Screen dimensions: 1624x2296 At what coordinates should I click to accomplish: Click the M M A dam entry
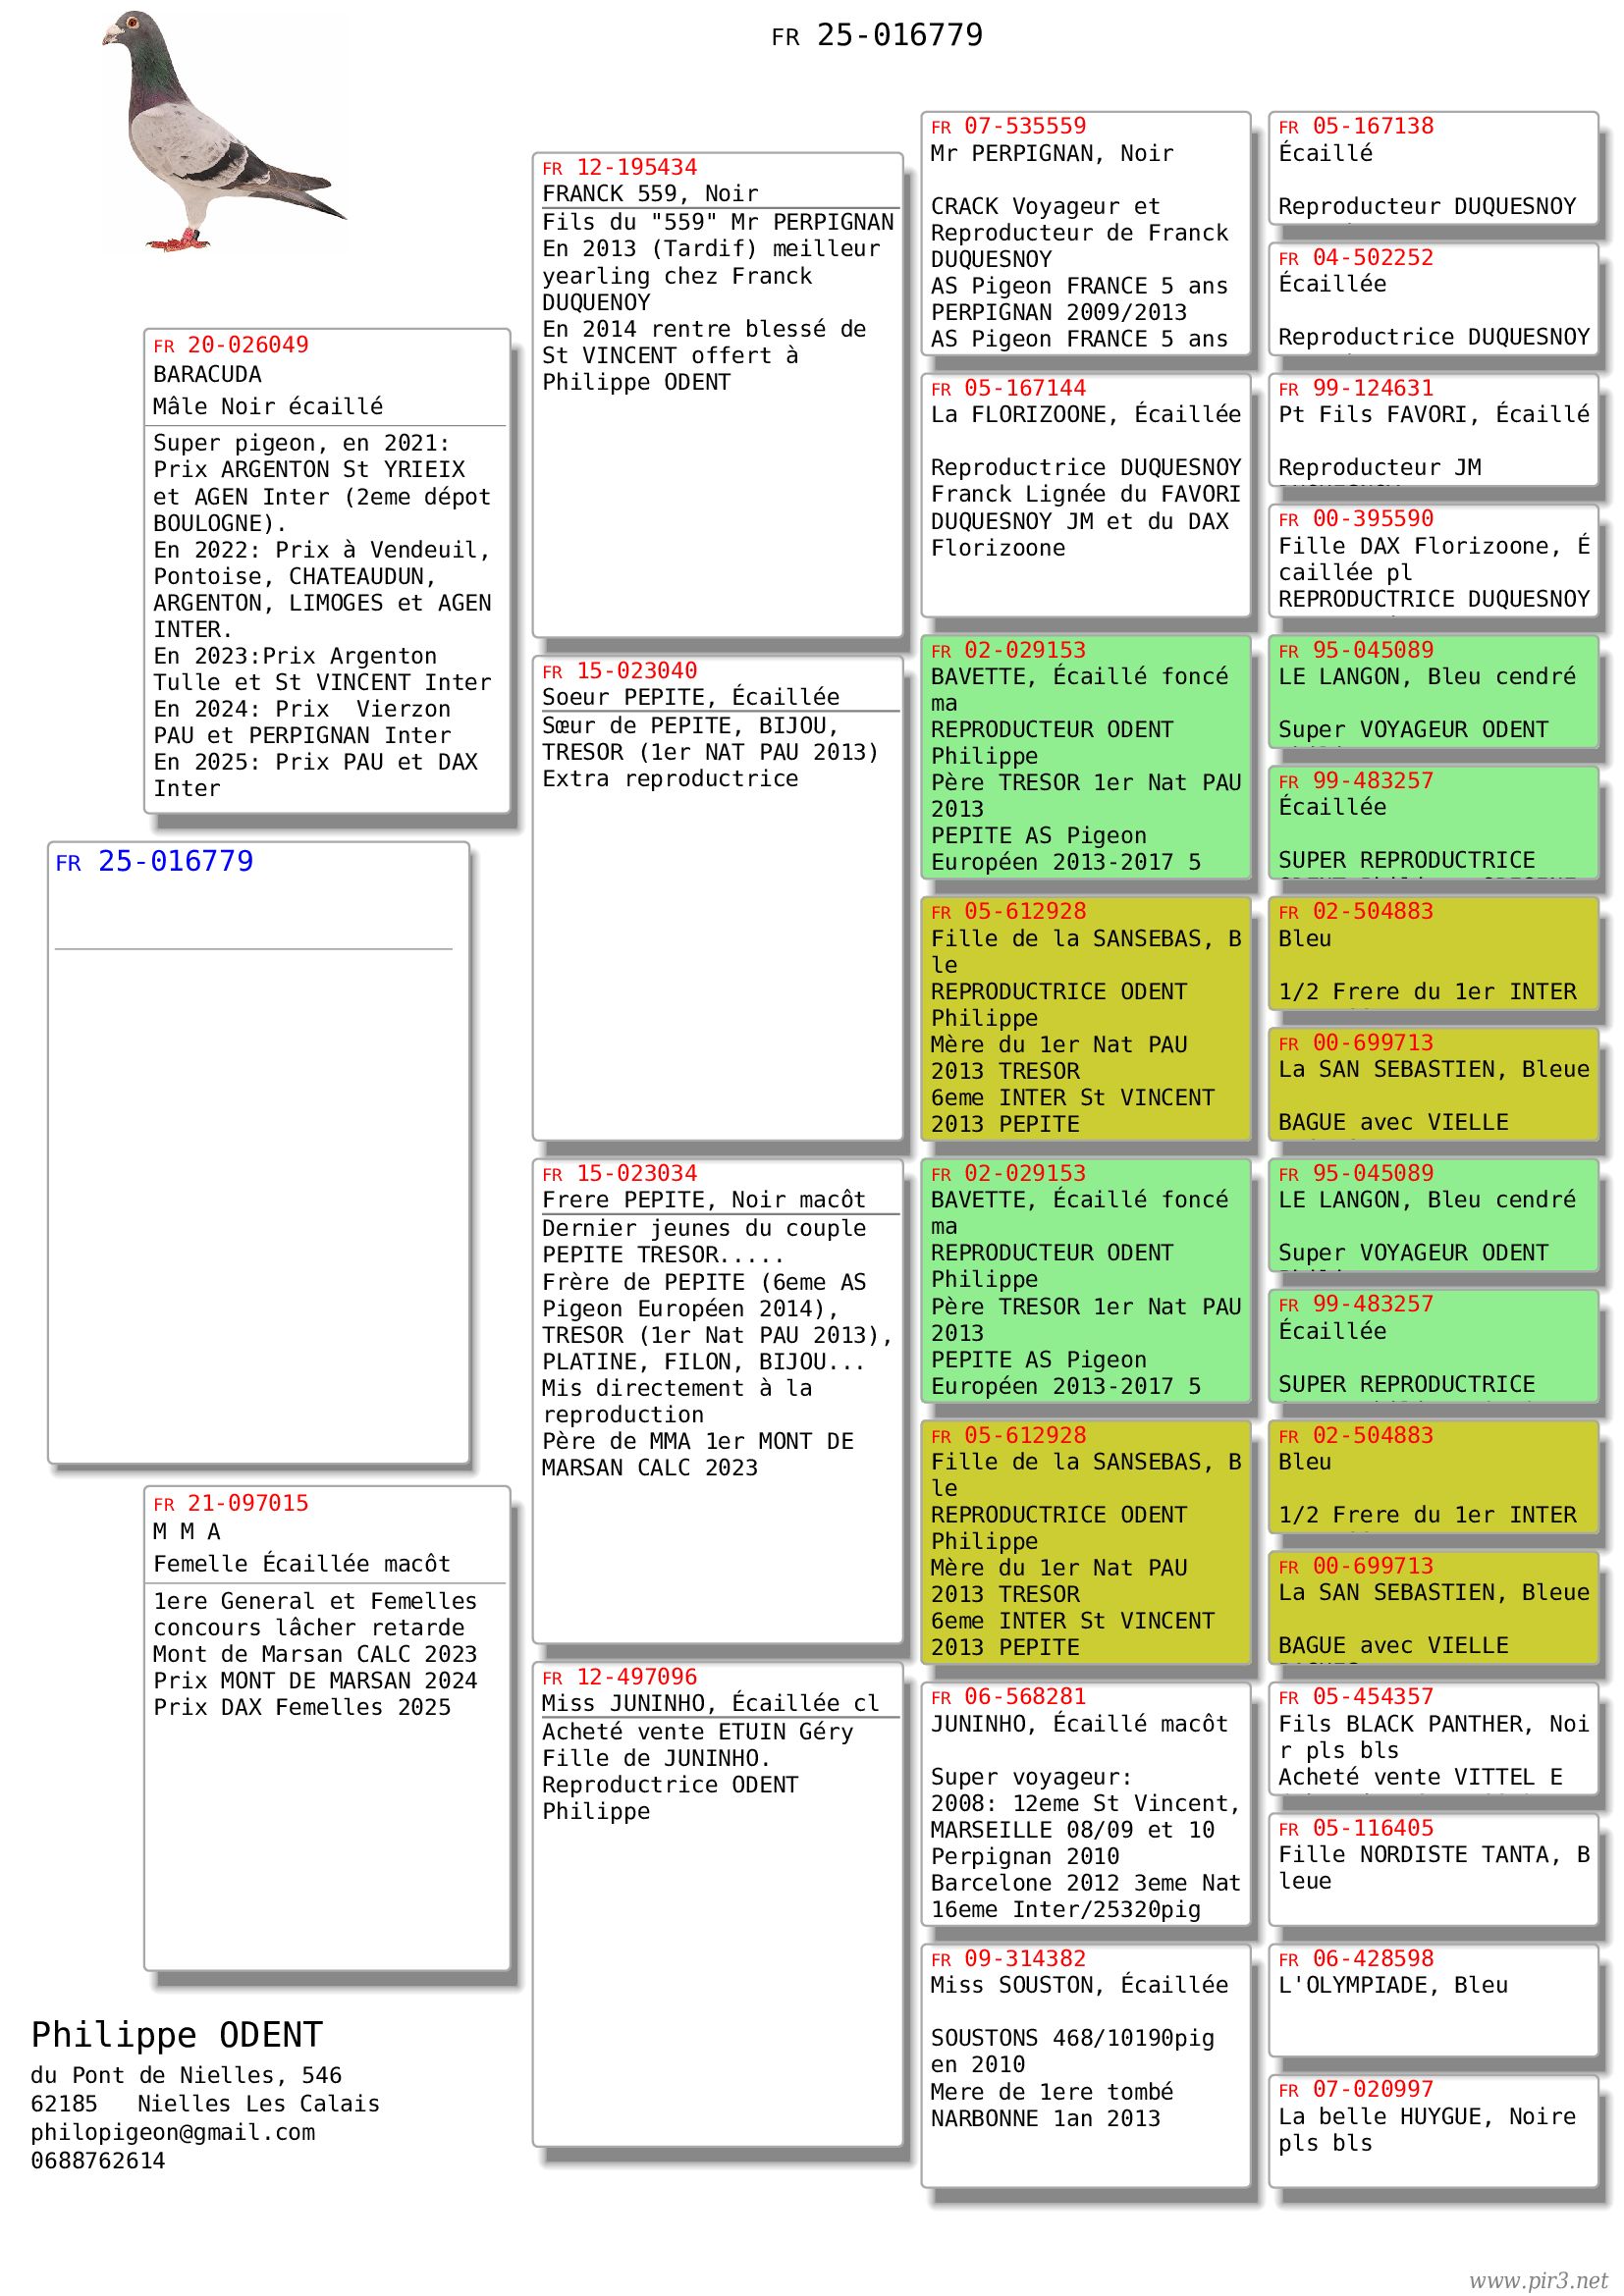pyautogui.click(x=187, y=1531)
